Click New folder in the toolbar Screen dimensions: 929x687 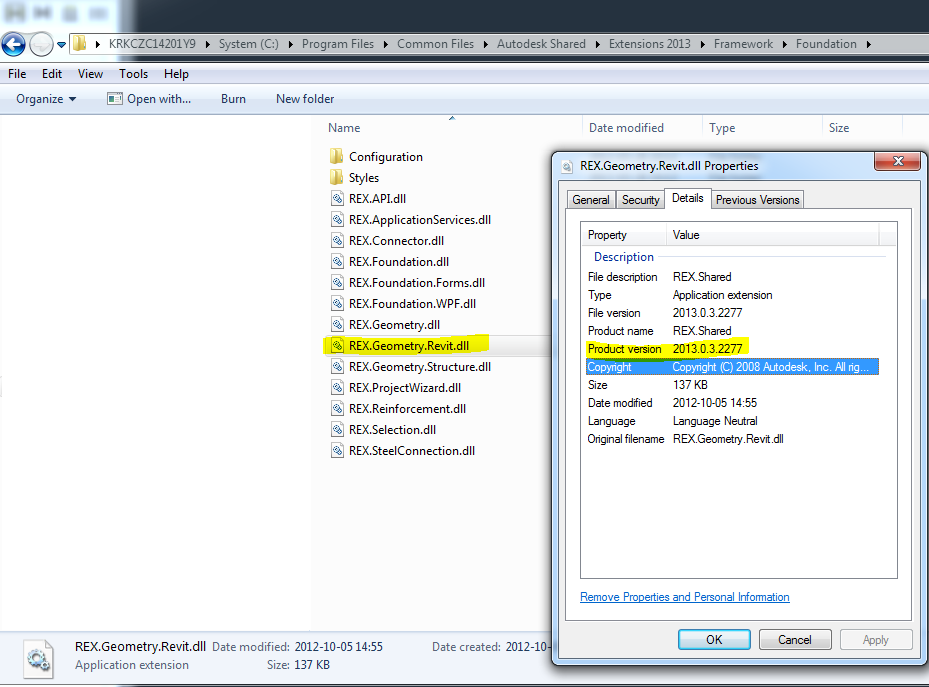click(305, 99)
